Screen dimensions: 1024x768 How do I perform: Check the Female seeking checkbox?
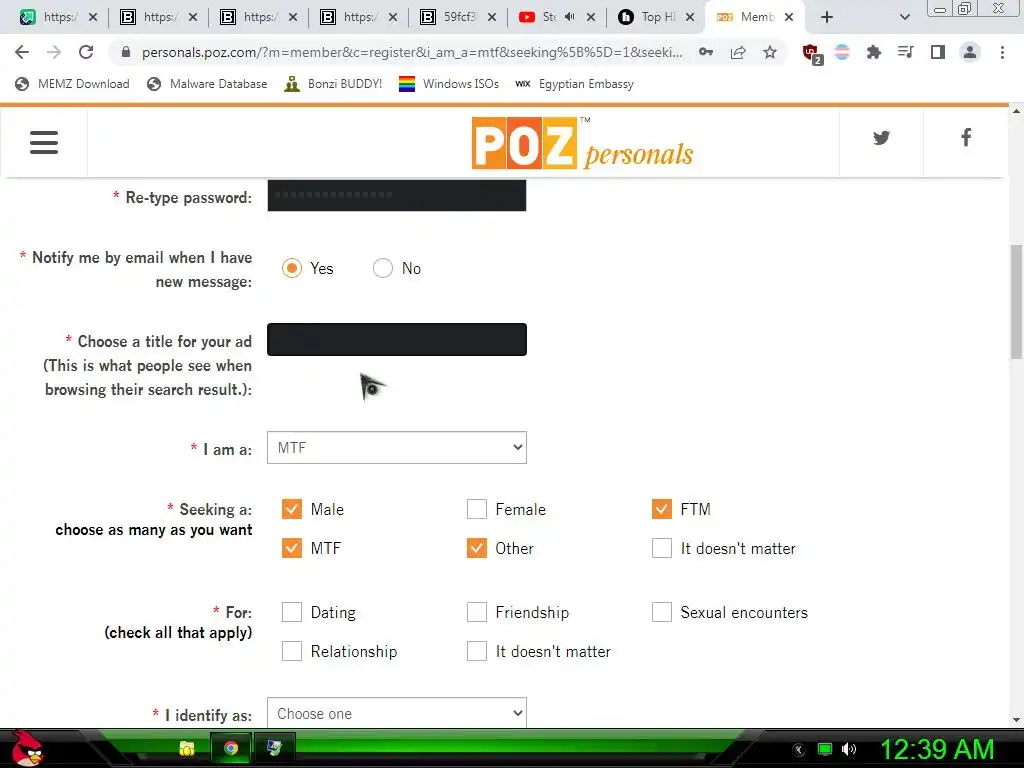477,509
